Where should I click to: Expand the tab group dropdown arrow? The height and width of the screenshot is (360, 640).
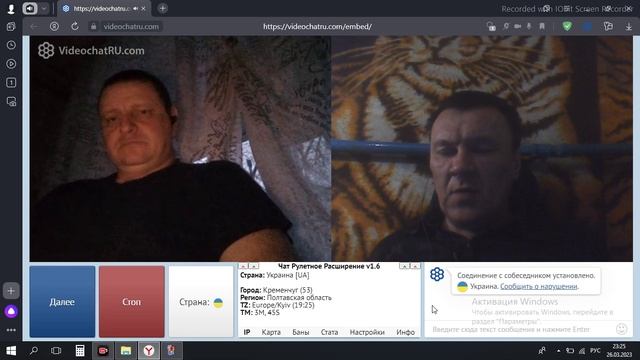click(x=44, y=8)
